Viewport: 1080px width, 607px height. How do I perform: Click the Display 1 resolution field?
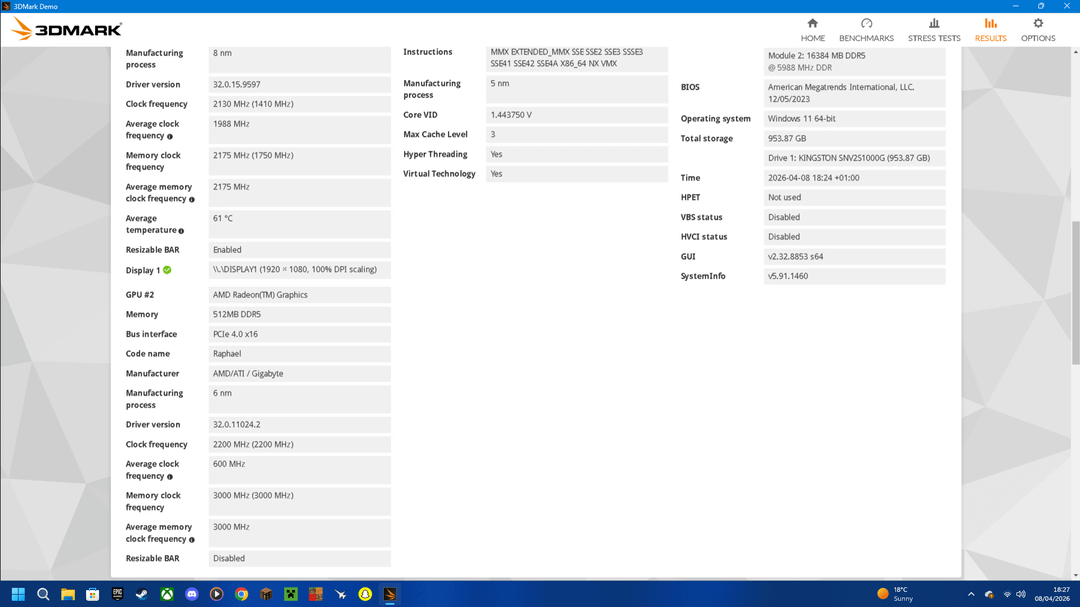tap(299, 270)
